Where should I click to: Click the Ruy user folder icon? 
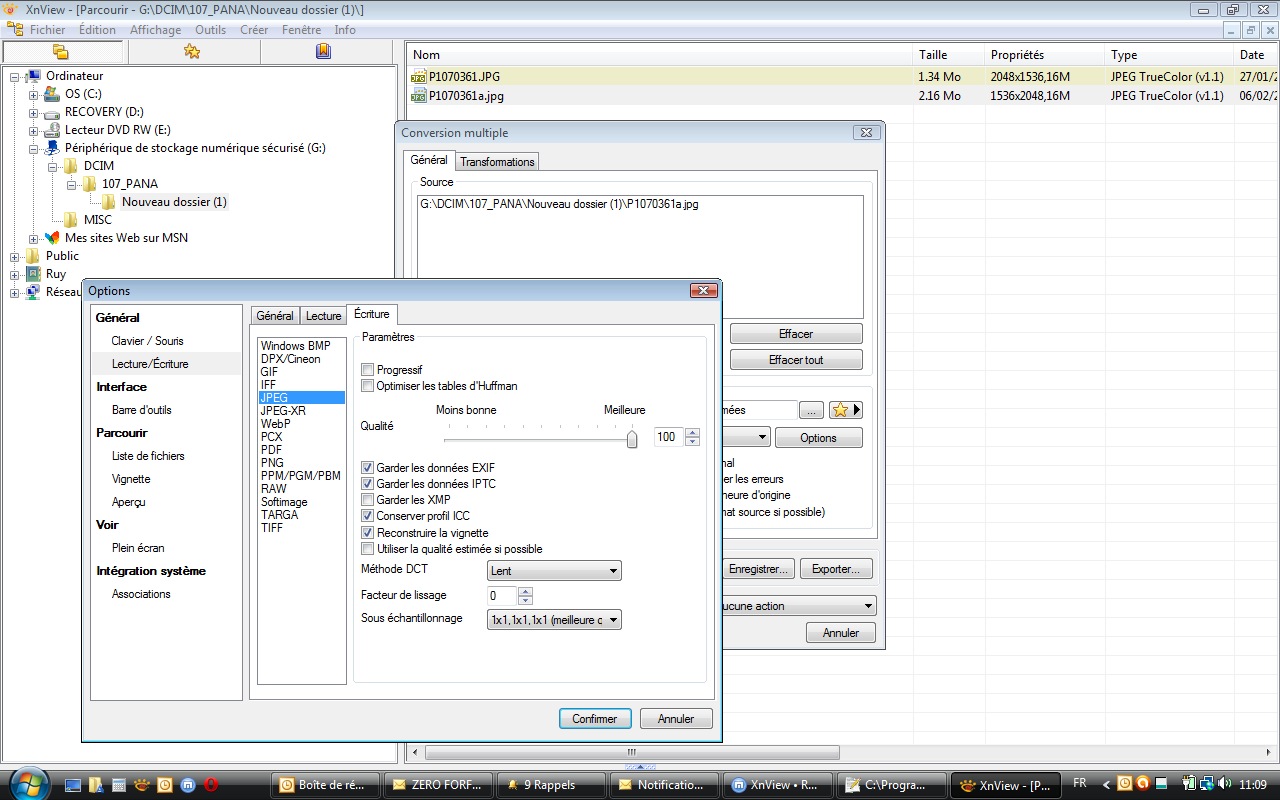[x=34, y=274]
